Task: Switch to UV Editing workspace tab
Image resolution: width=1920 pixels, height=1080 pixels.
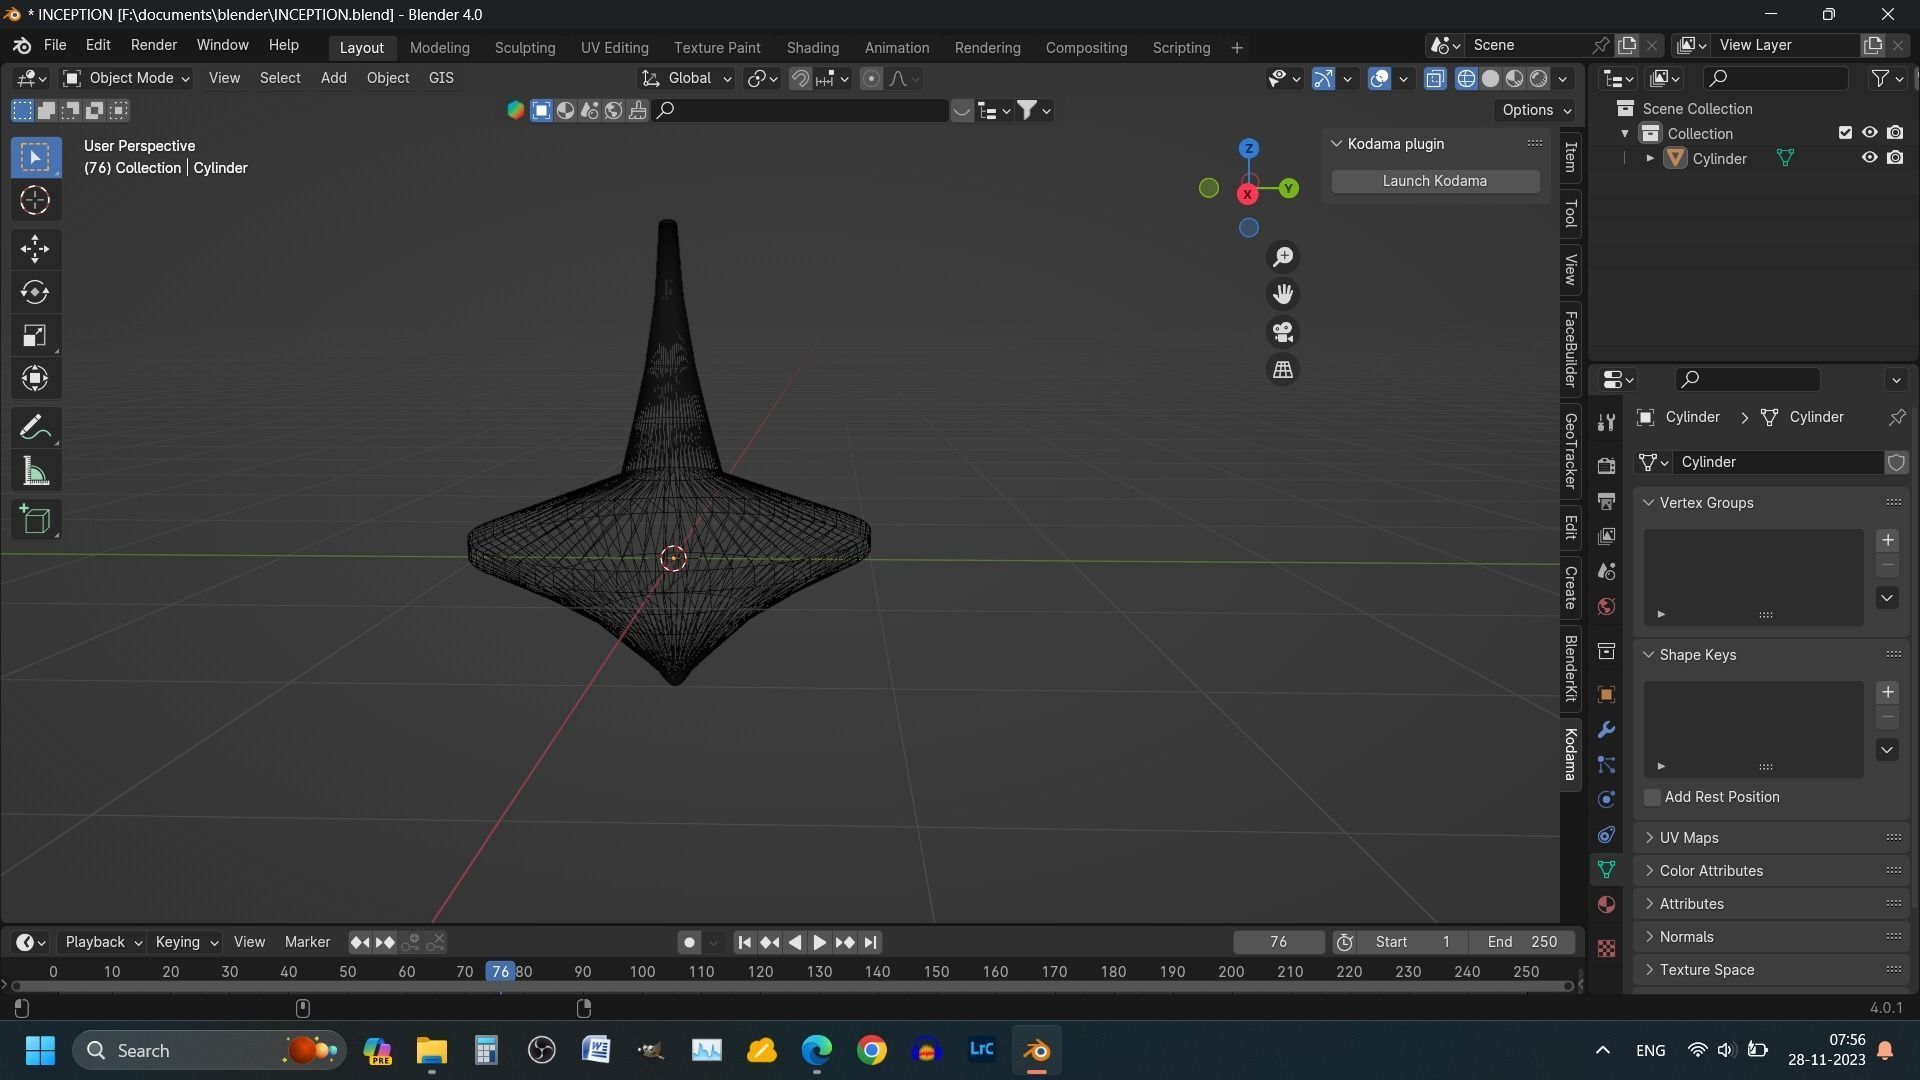Action: tap(615, 47)
